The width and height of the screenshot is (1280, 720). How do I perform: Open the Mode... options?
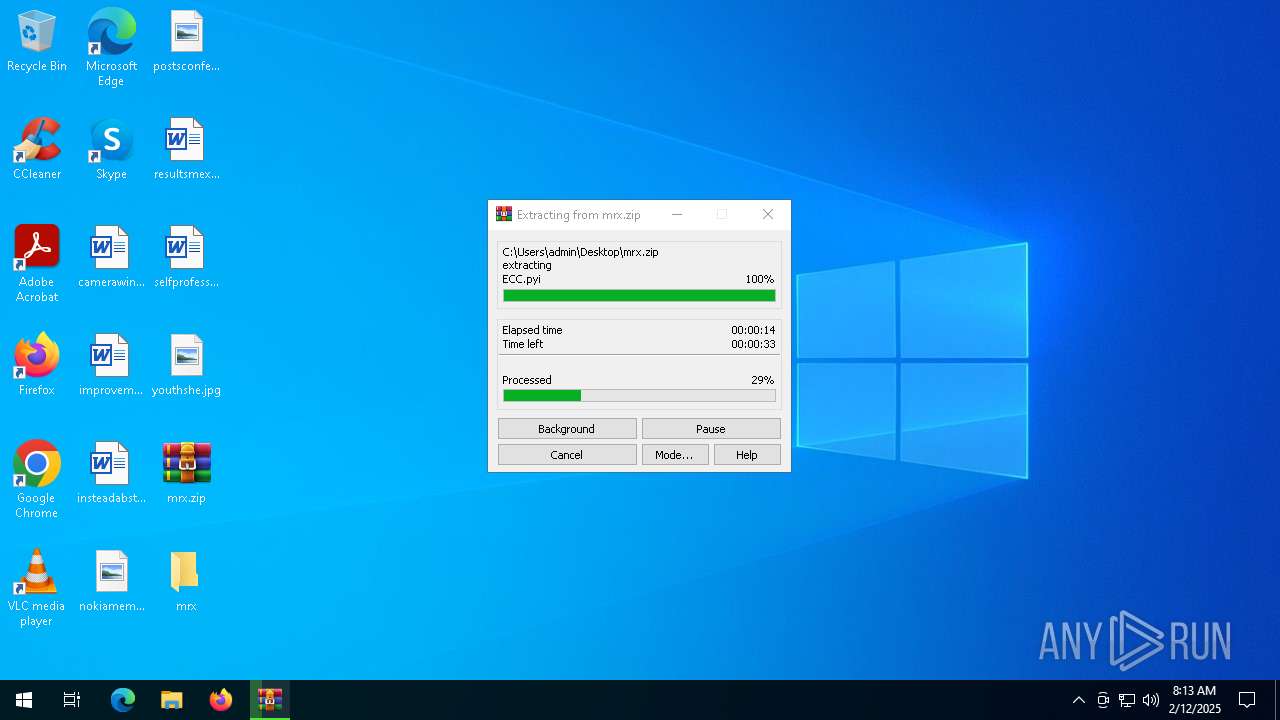675,455
